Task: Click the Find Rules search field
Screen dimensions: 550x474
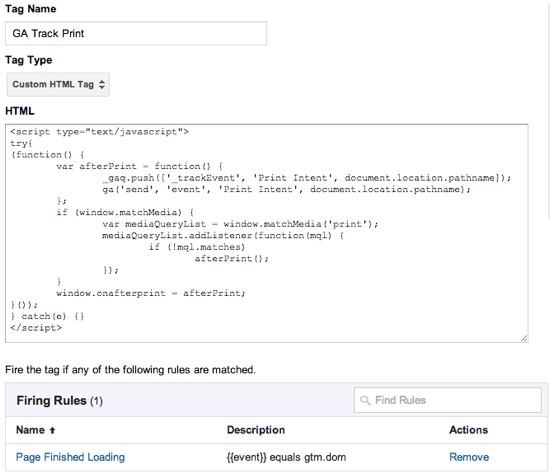Action: (448, 400)
